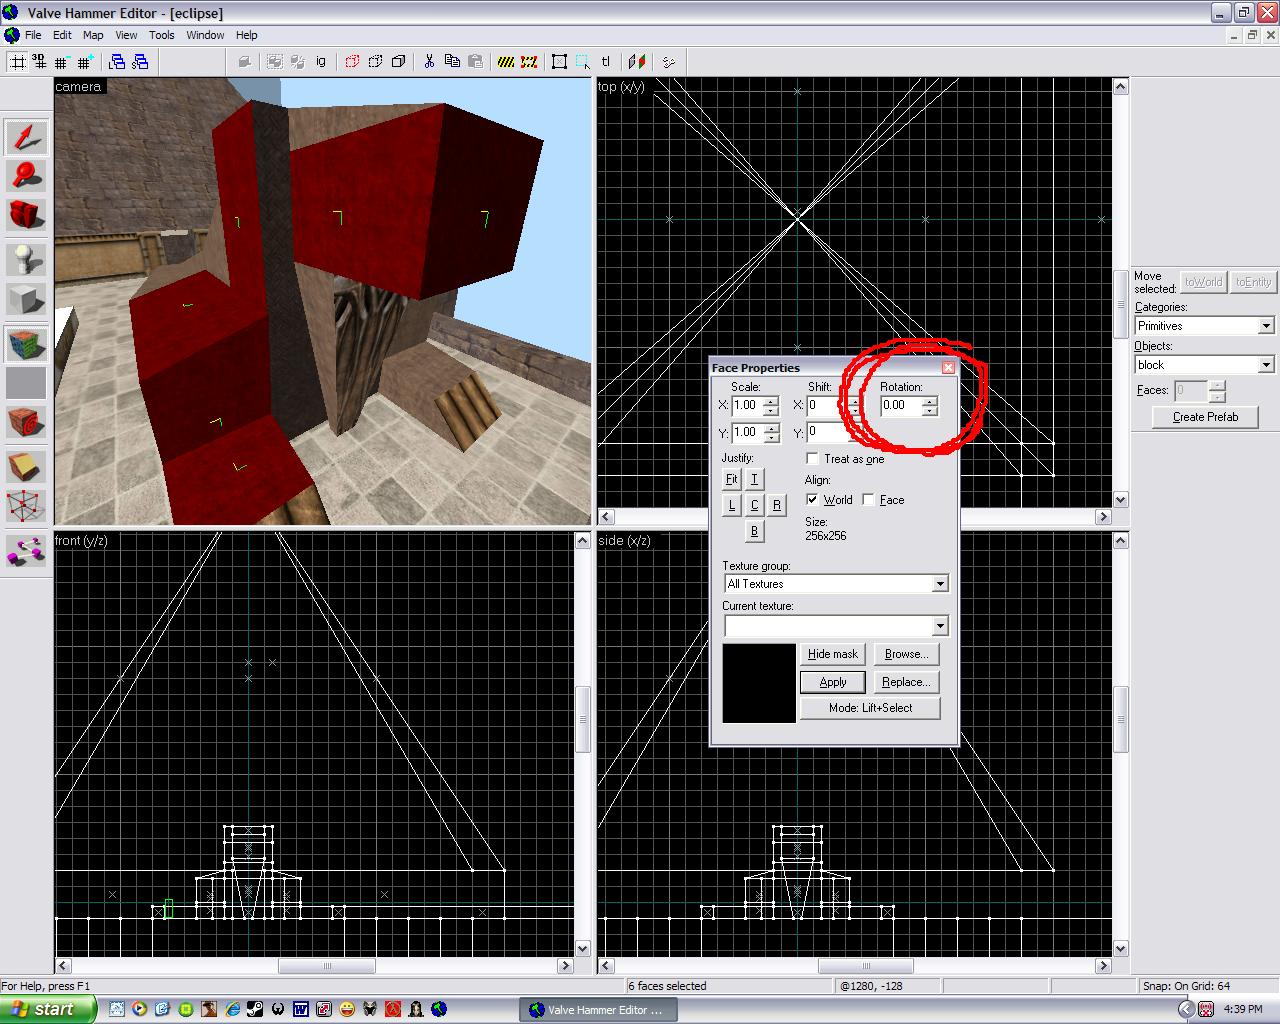Activate the Clipping tool
This screenshot has width=1280, height=1024.
click(26, 466)
